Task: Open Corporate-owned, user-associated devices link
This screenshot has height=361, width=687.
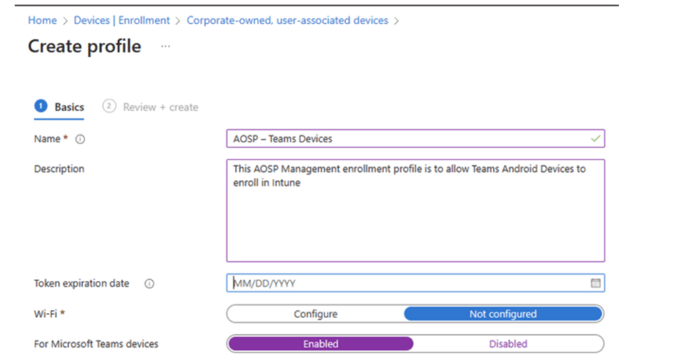Action: pyautogui.click(x=287, y=21)
